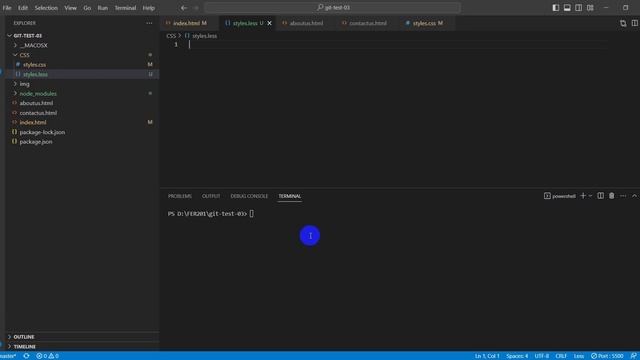Go forward with the navigation arrow
Image resolution: width=640 pixels, height=360 pixels.
click(196, 8)
